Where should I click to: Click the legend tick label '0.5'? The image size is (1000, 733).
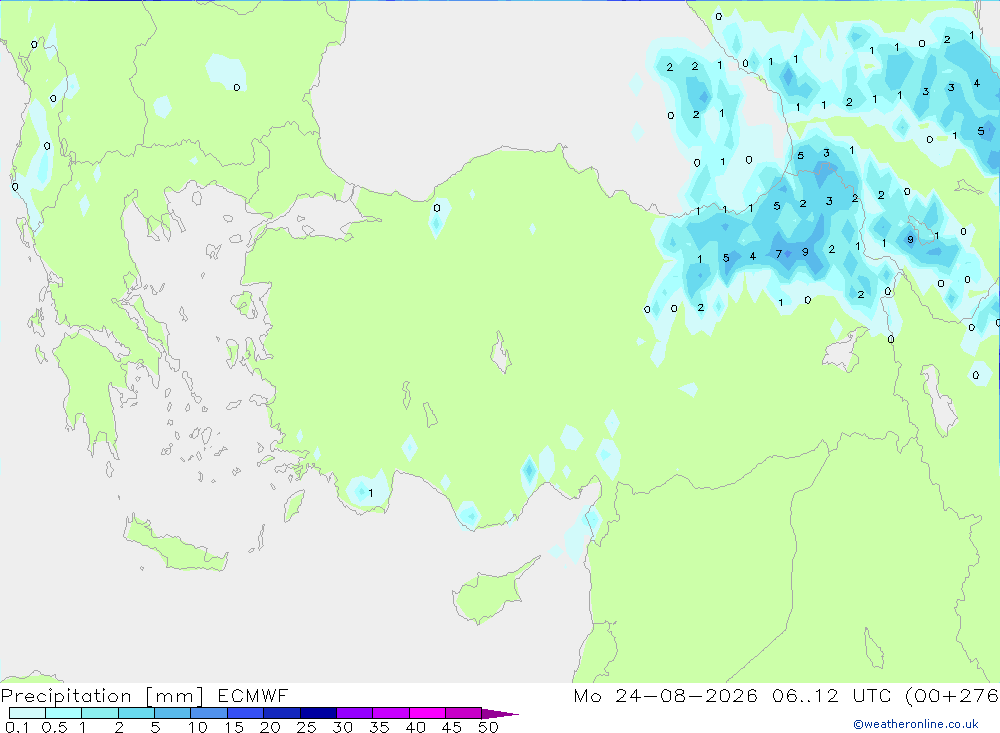click(54, 727)
